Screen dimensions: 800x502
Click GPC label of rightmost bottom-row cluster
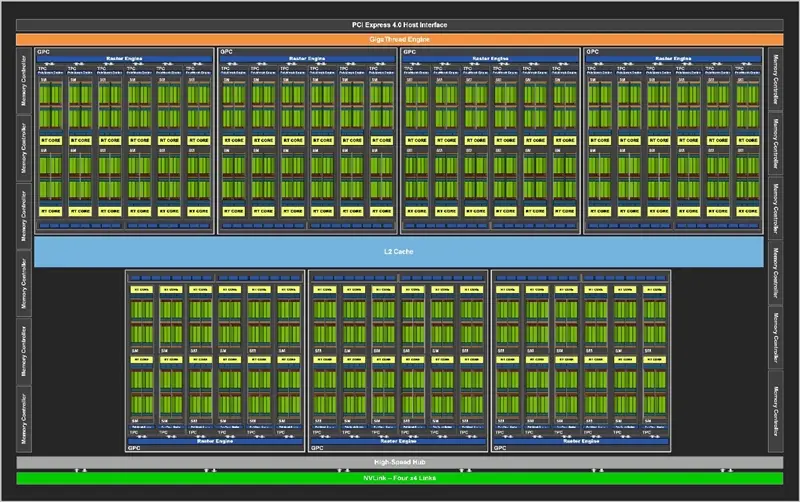[x=500, y=448]
